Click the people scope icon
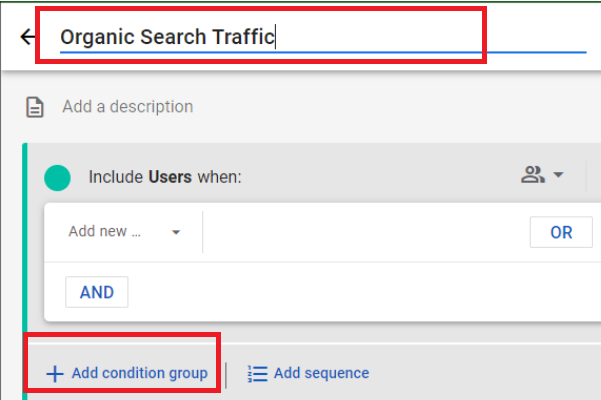 point(532,175)
